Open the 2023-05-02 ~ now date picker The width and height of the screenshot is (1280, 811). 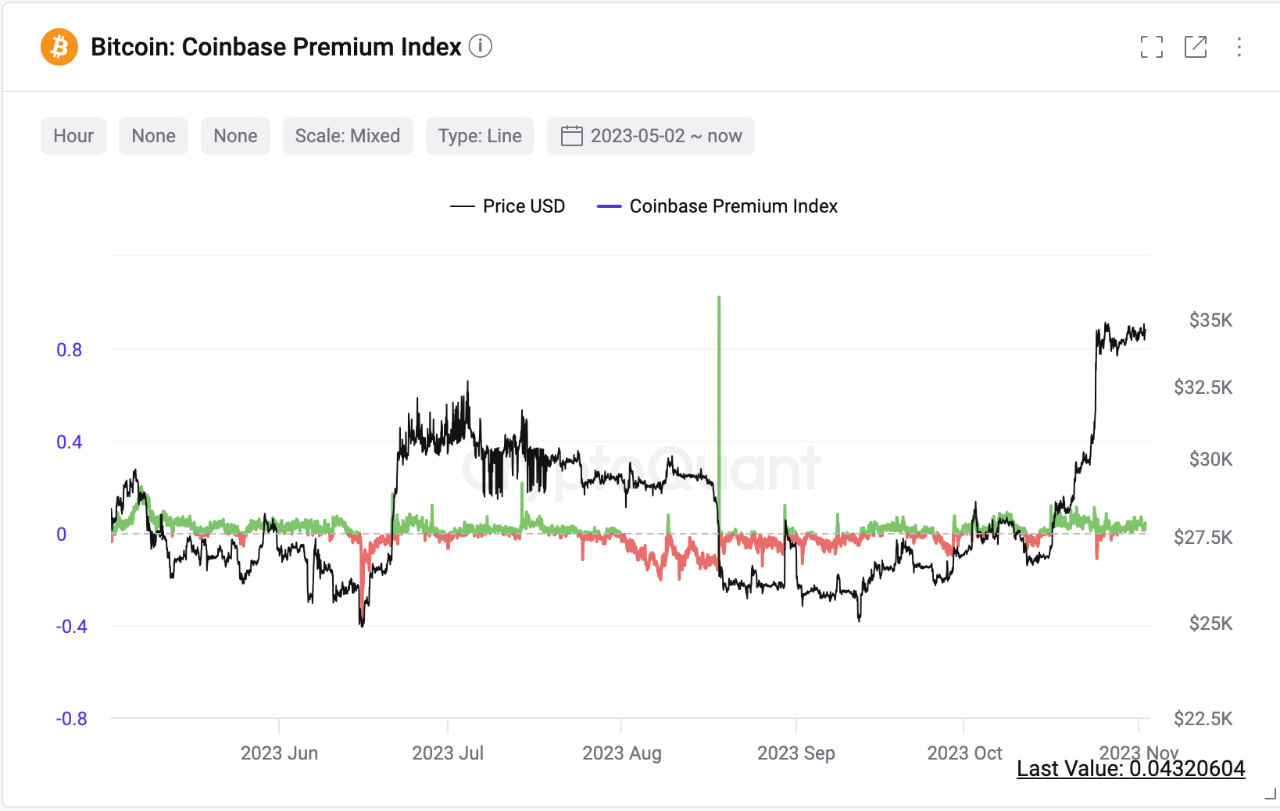coord(651,136)
